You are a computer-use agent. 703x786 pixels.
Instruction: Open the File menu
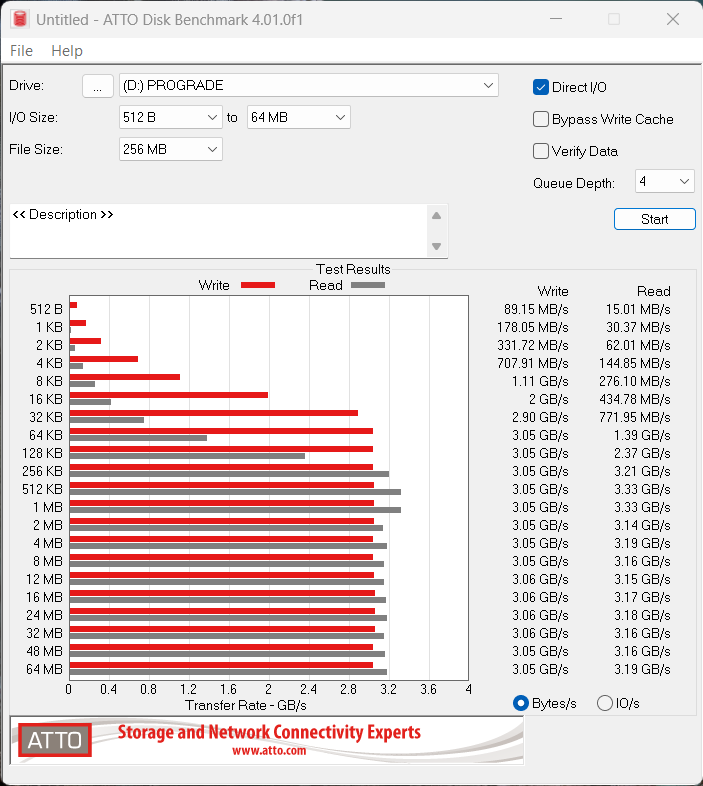[21, 51]
